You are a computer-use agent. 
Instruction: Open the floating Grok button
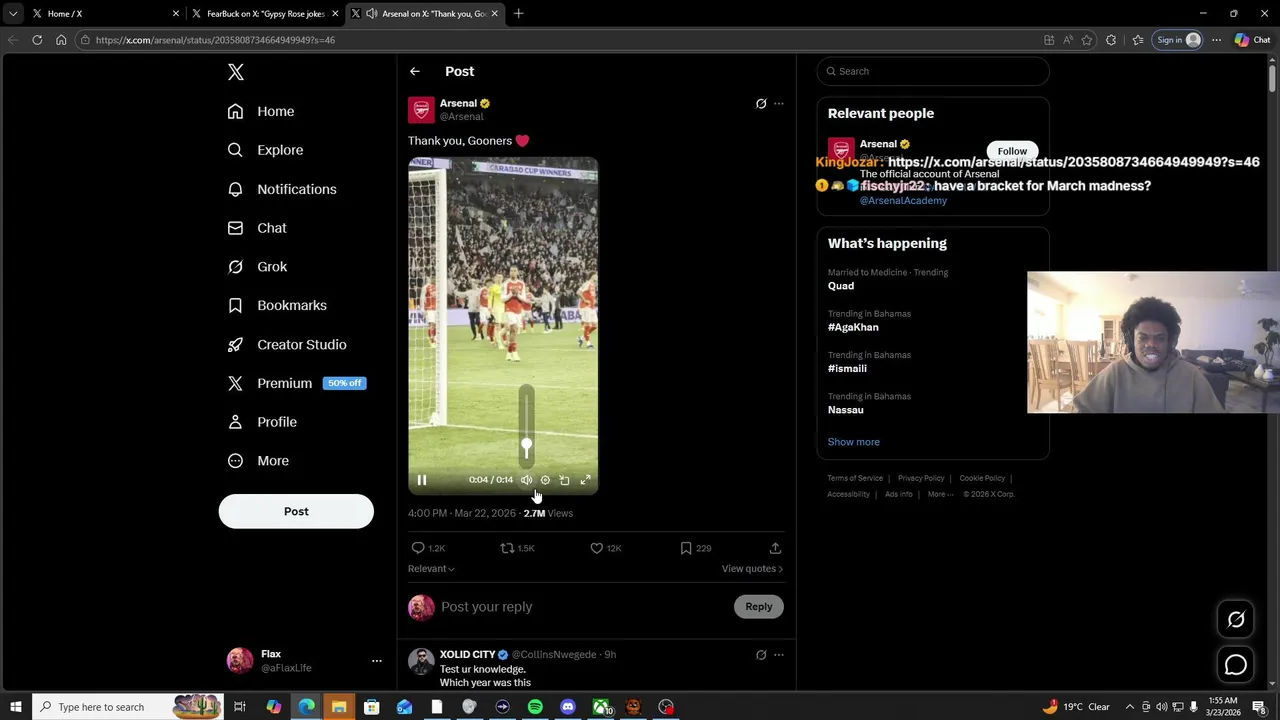[1236, 620]
